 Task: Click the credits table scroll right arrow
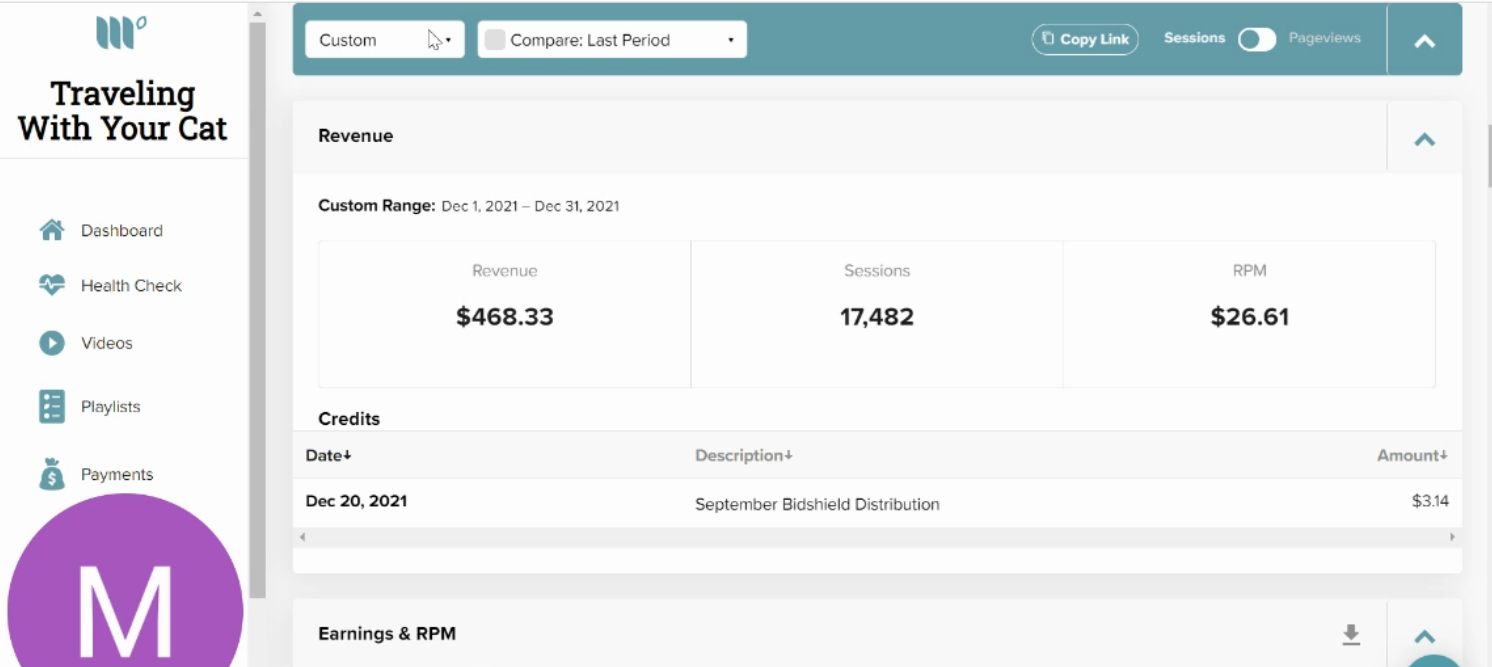click(1452, 537)
